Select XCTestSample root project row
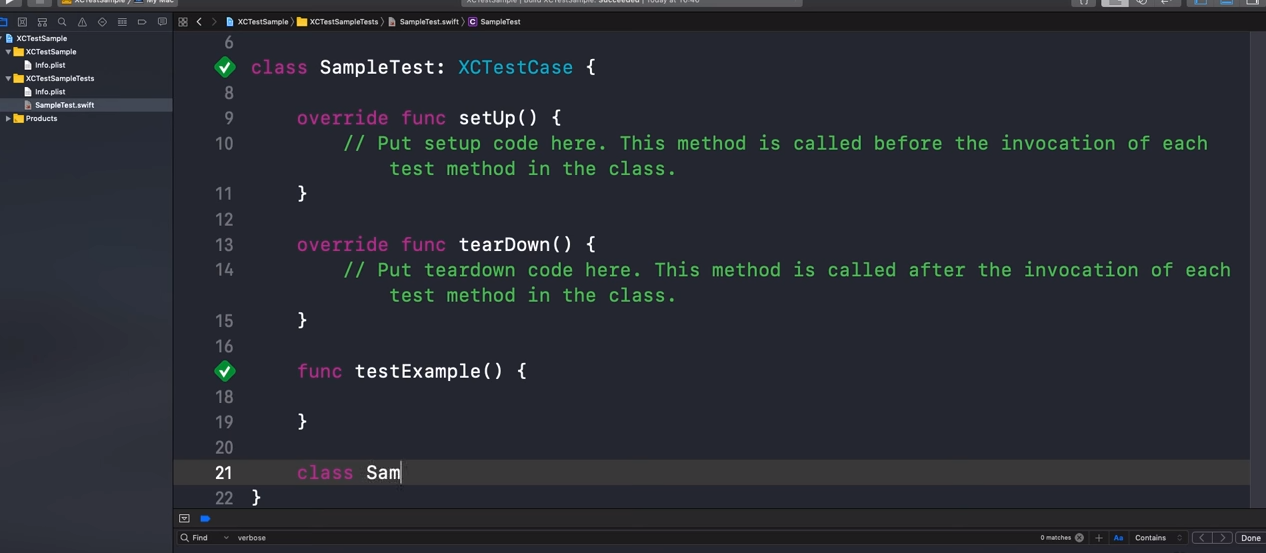Screen dimensions: 1266x553 (x=86, y=38)
